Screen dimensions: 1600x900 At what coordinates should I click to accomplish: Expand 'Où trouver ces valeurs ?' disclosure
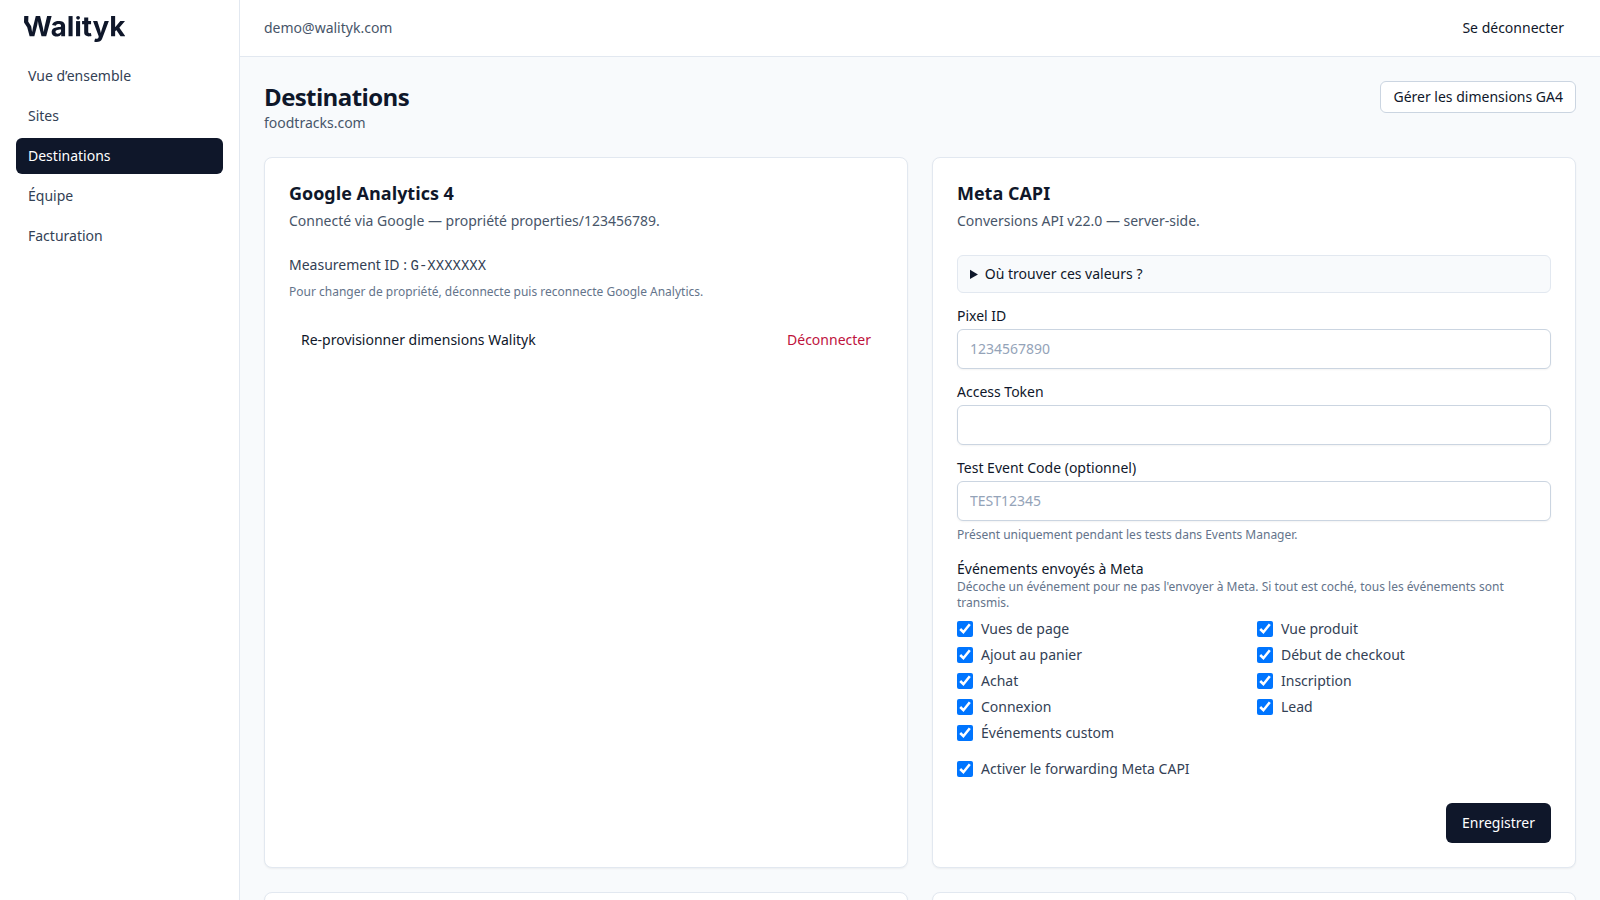[x=1253, y=274]
